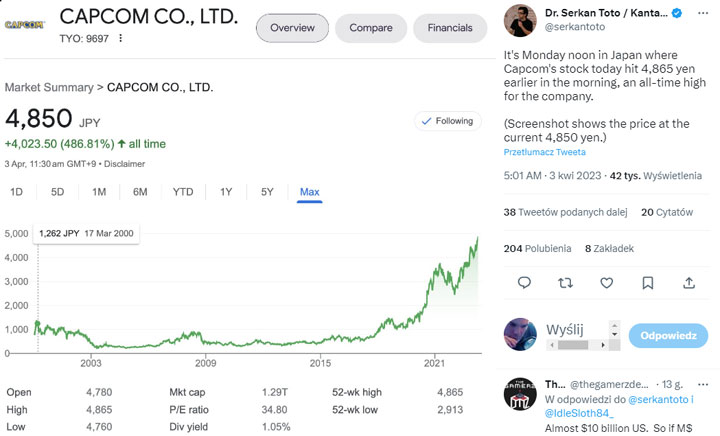Select the 5Y time range
Image resolution: width=720 pixels, height=436 pixels.
click(x=267, y=192)
